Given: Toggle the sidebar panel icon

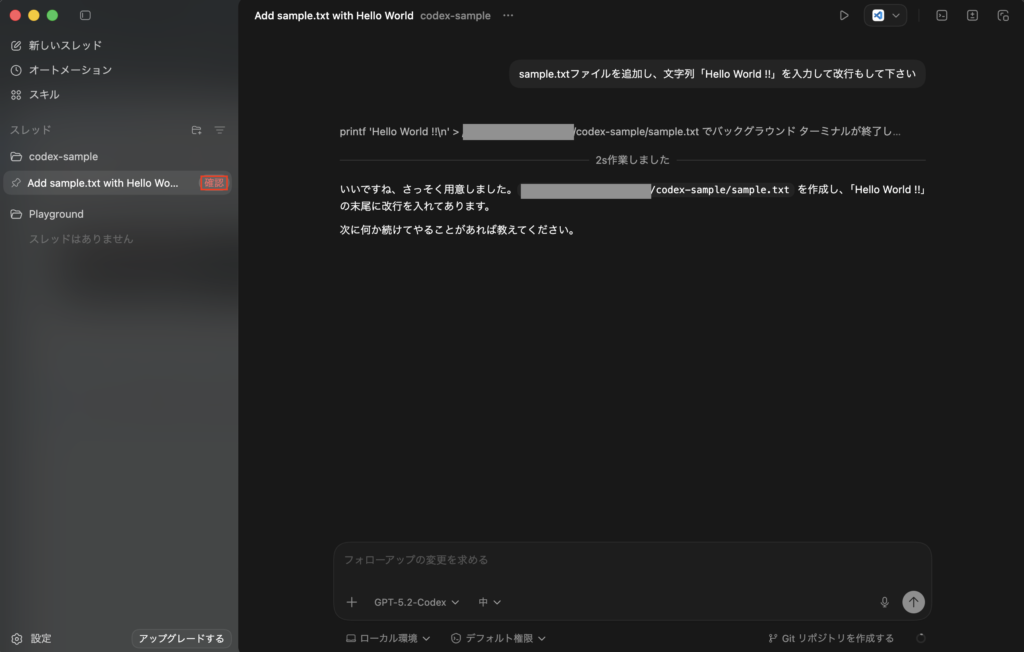Looking at the screenshot, I should tap(85, 15).
